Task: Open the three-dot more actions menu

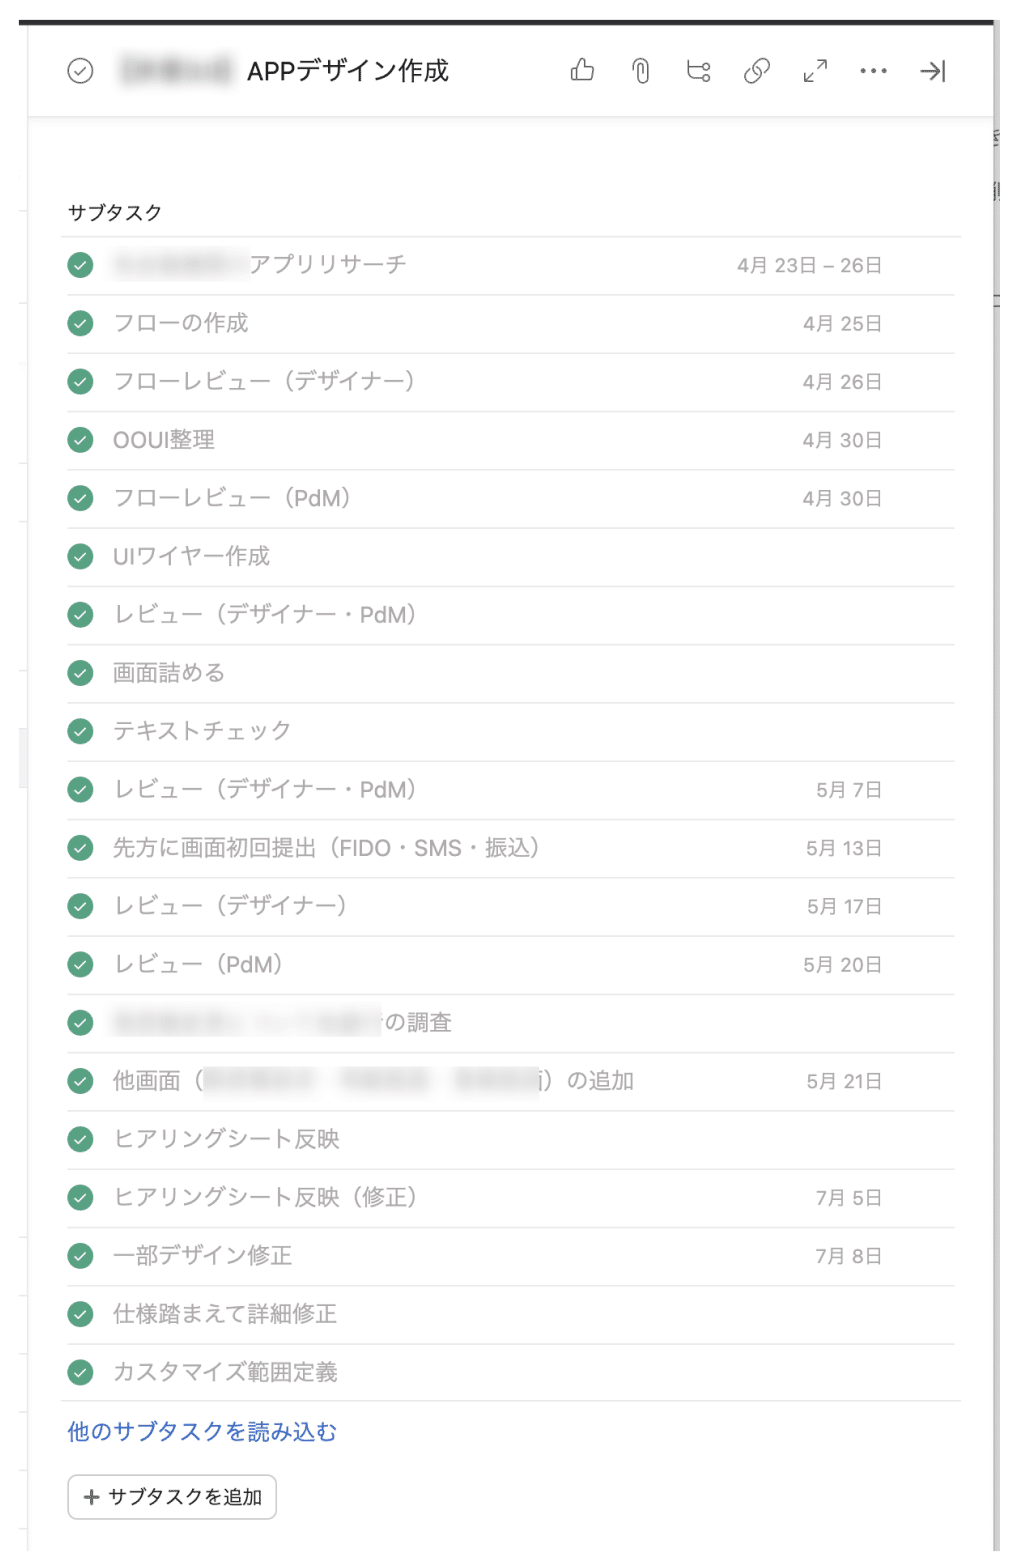Action: click(x=873, y=70)
